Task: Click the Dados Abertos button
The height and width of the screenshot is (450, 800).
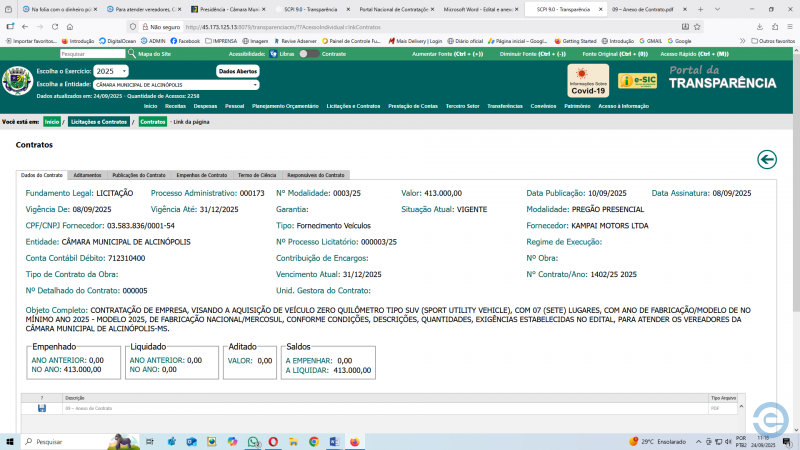Action: 238,71
